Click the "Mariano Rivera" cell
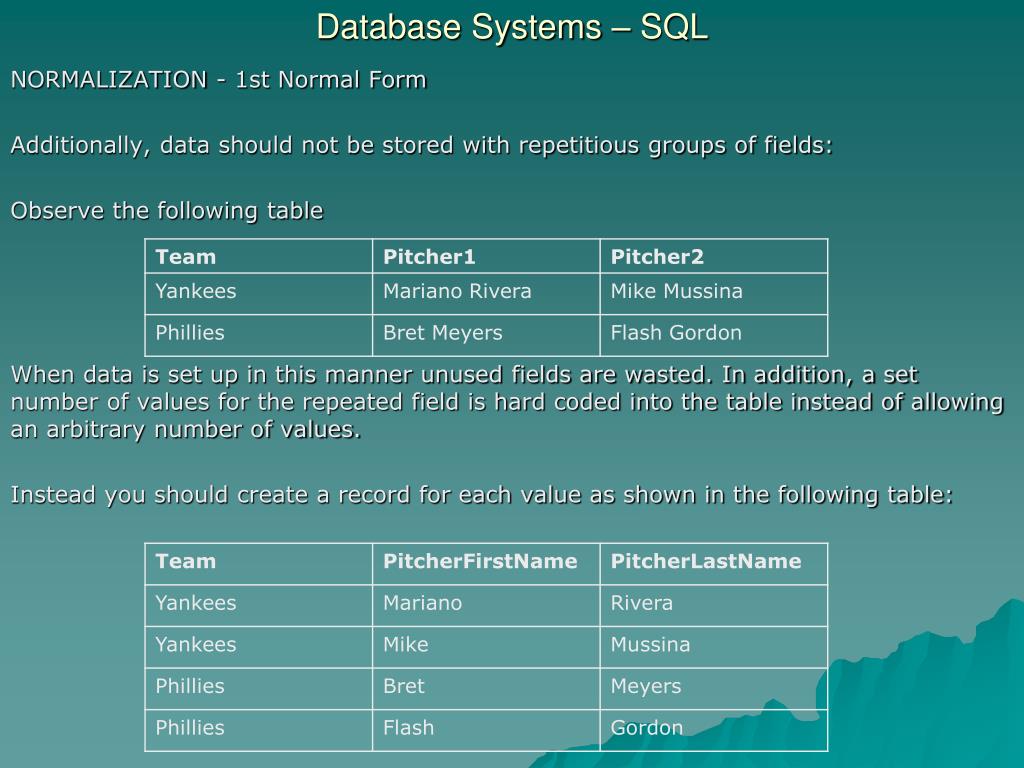The width and height of the screenshot is (1024, 768). point(487,294)
